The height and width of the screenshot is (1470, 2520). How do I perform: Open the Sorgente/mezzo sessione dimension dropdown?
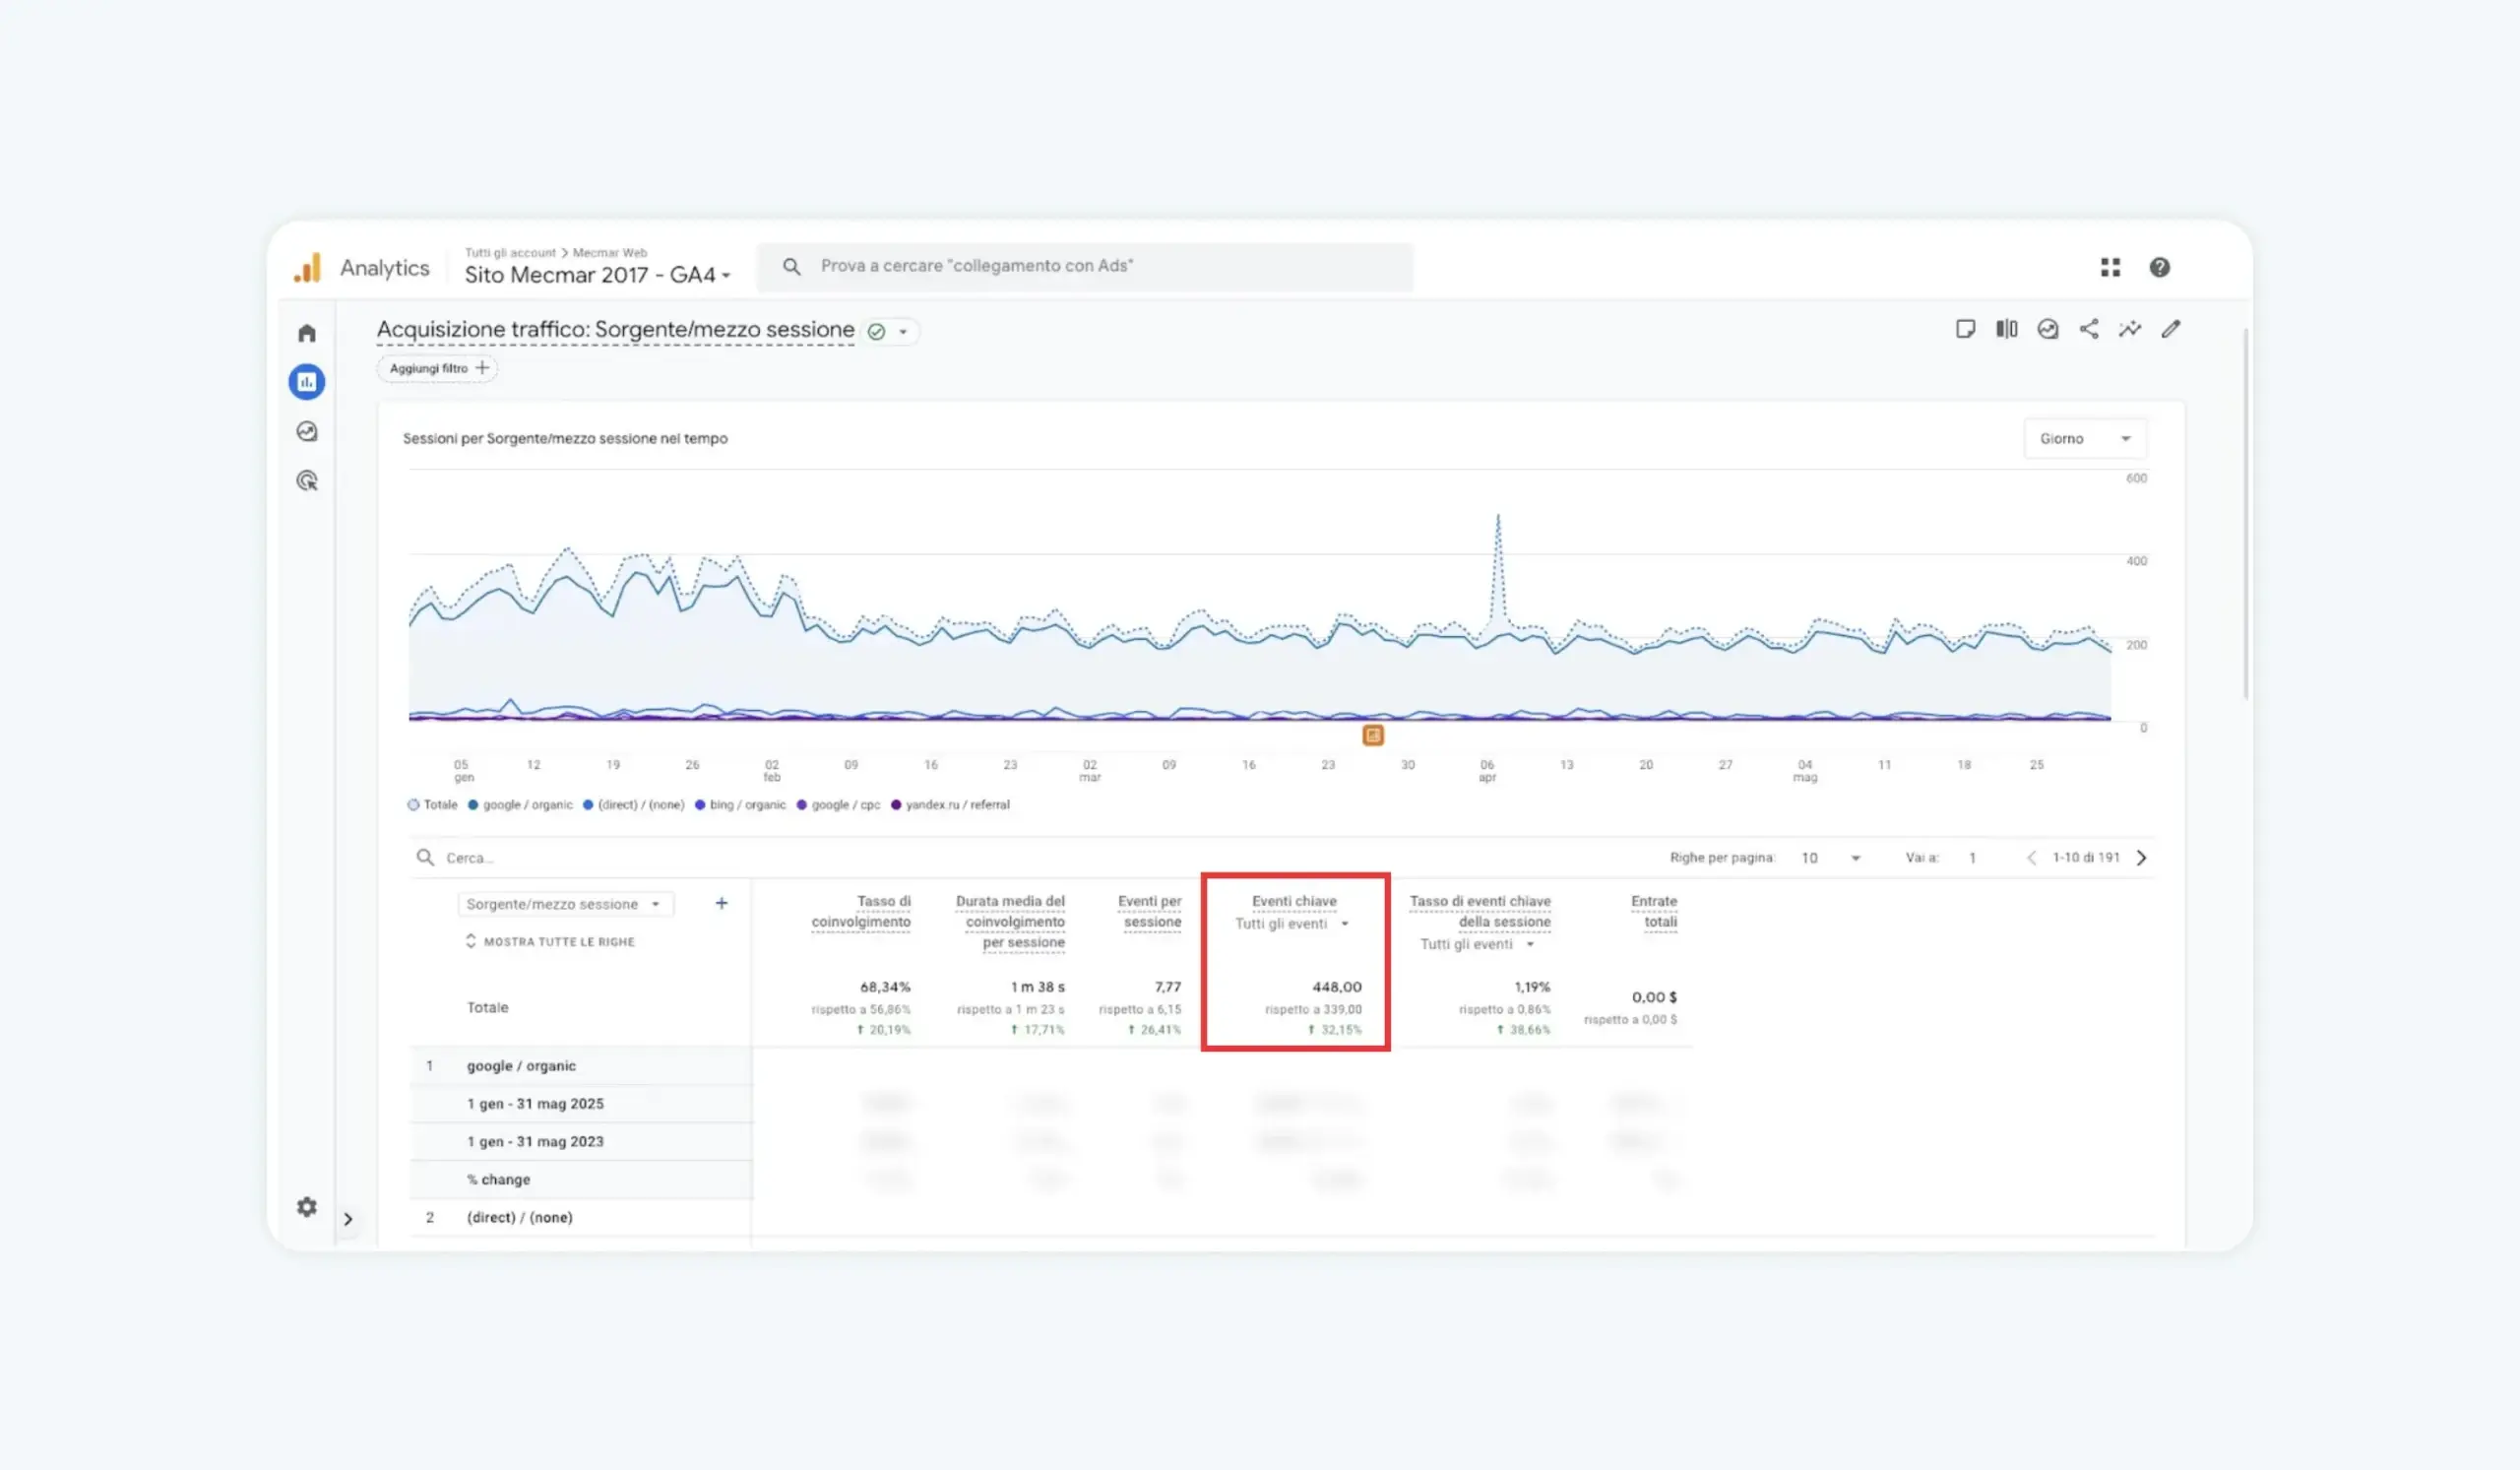pyautogui.click(x=565, y=904)
